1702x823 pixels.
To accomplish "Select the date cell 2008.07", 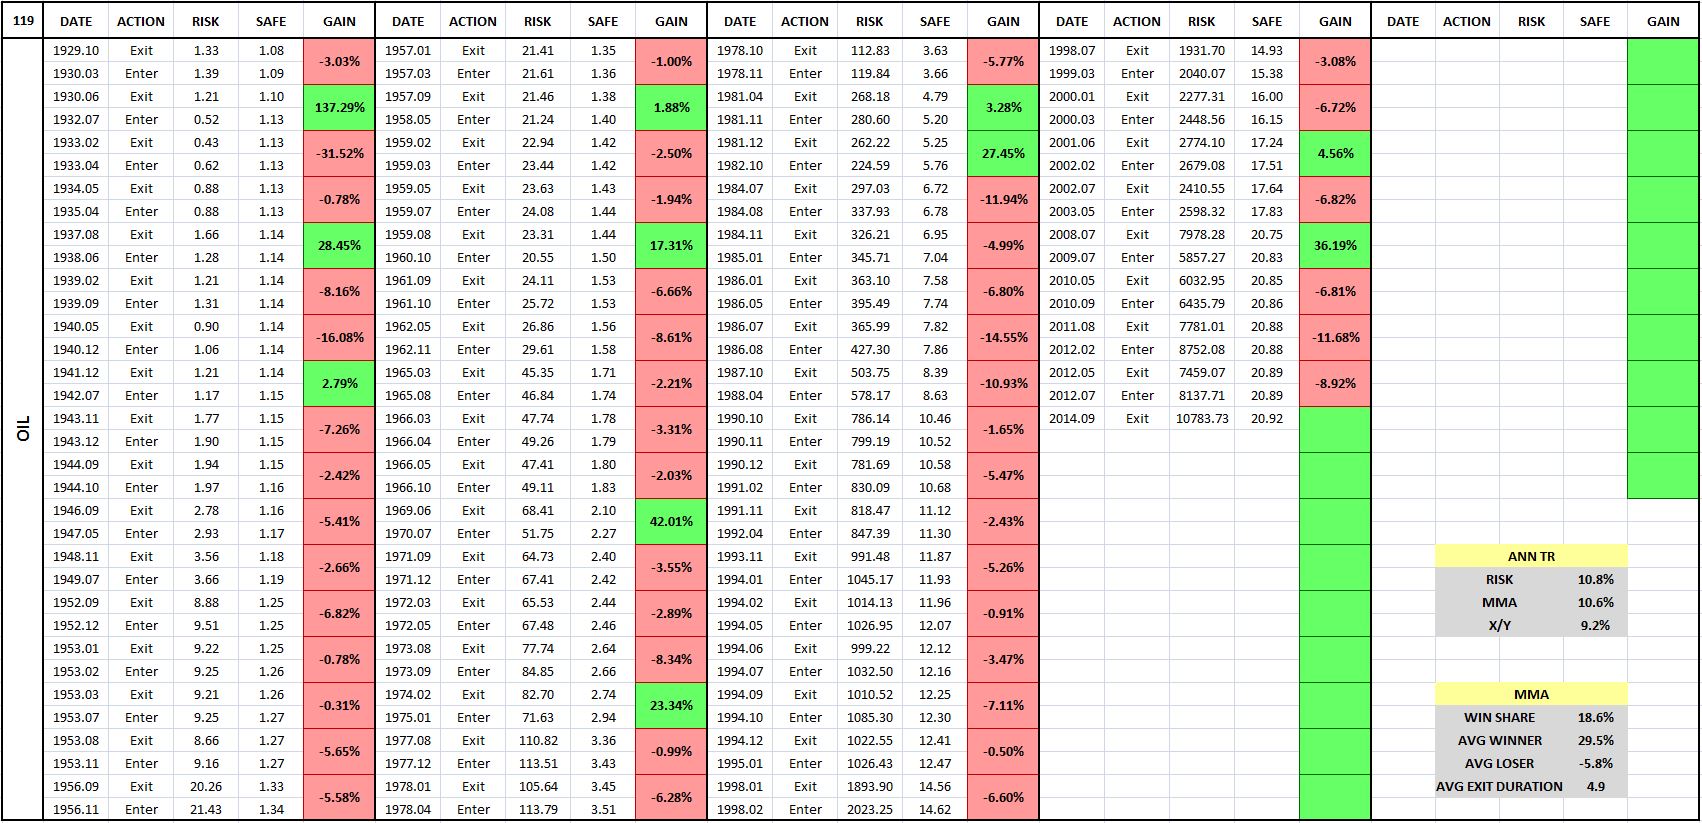I will click(1072, 234).
